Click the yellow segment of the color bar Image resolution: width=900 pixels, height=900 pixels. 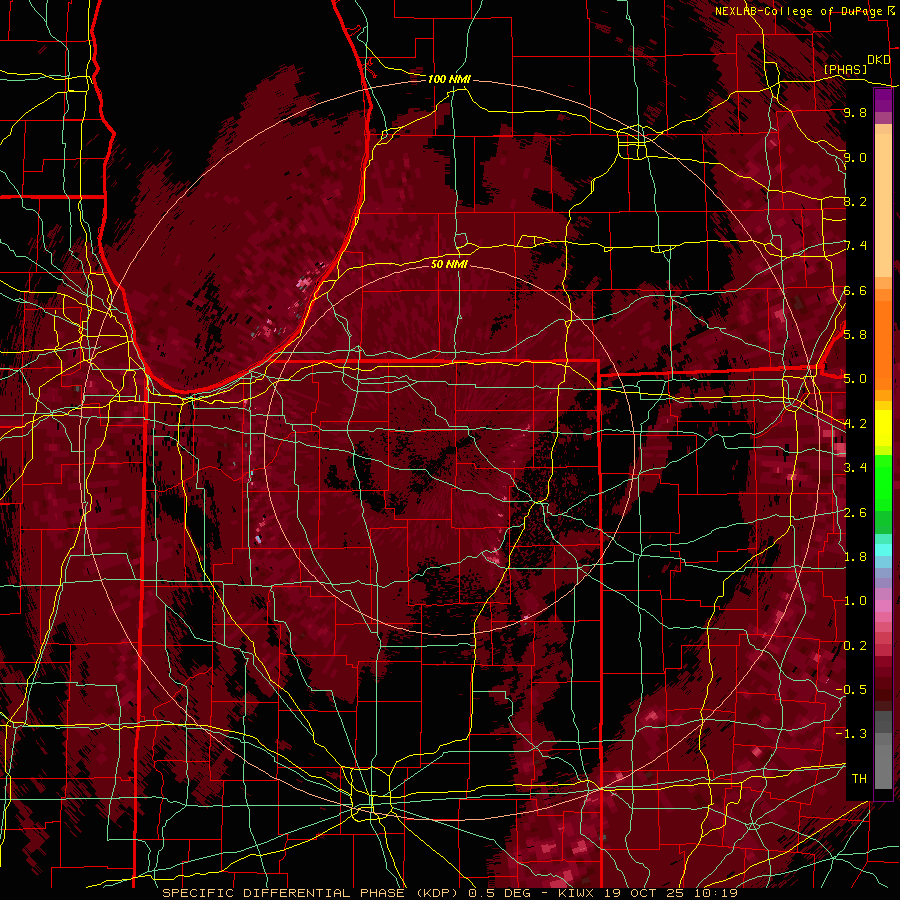(x=883, y=428)
